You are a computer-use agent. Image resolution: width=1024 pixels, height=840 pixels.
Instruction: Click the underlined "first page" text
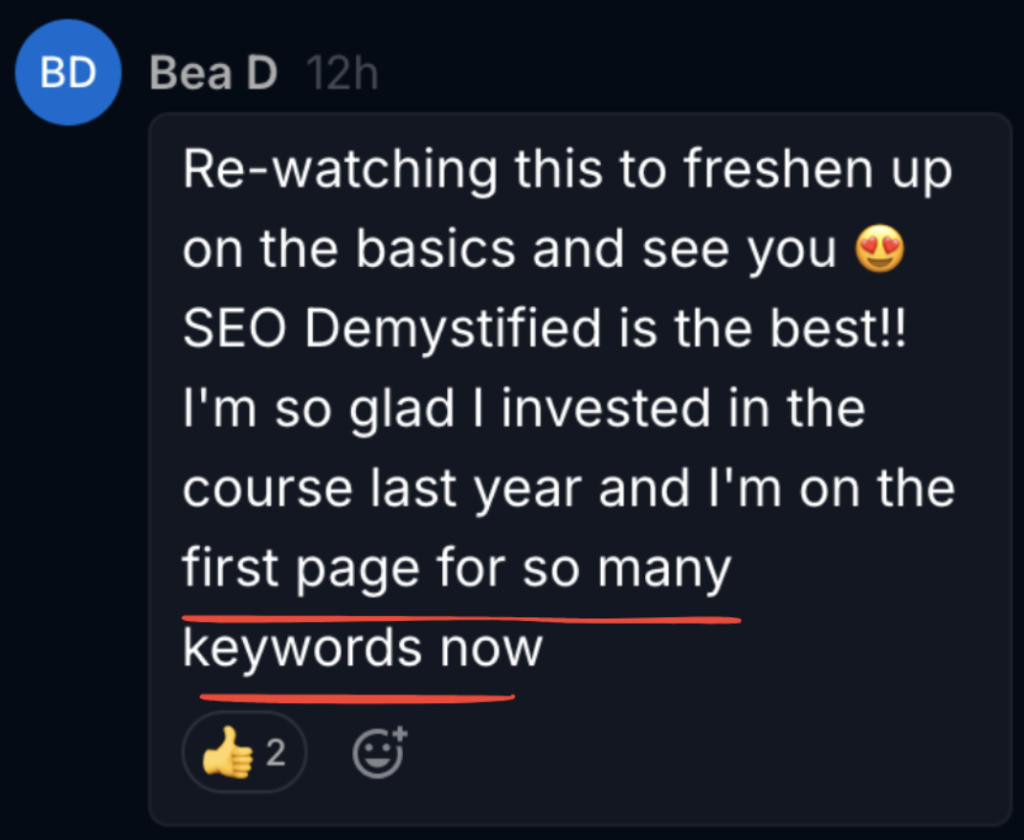click(x=300, y=570)
